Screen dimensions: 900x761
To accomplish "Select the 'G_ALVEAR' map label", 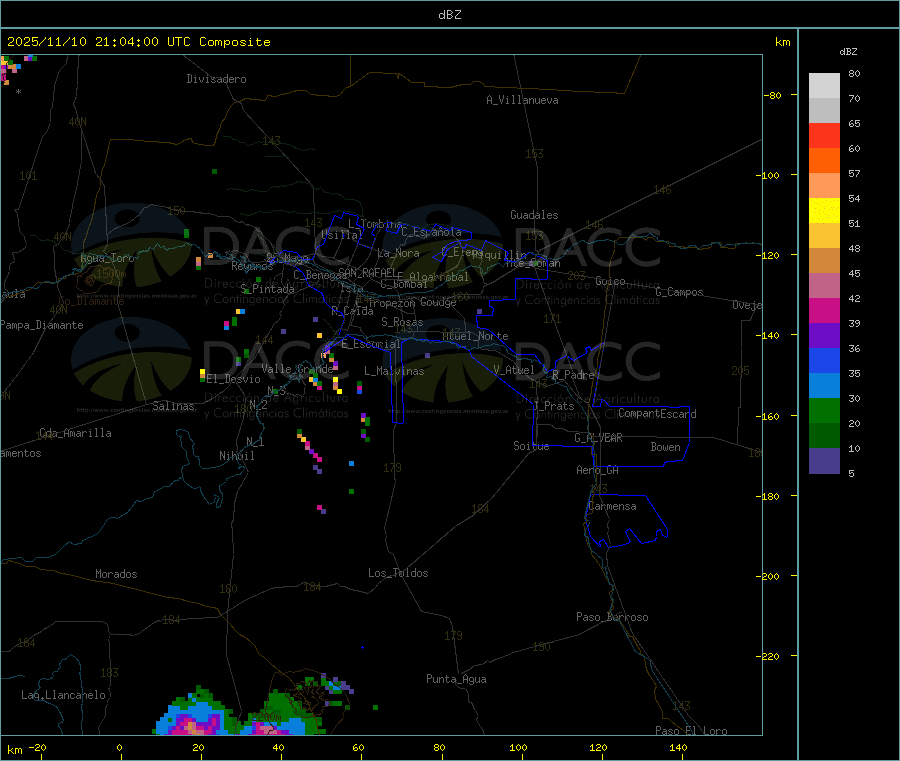I will coord(598,438).
